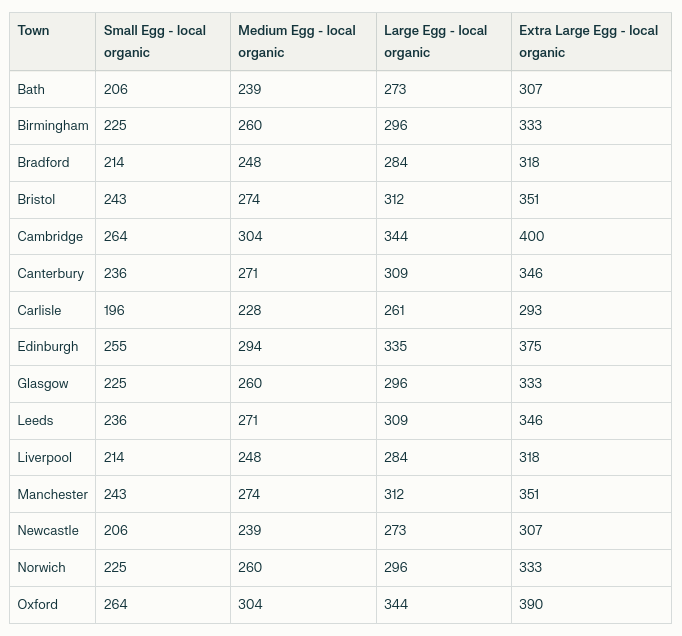Image resolution: width=682 pixels, height=636 pixels.
Task: Click the Norwich town name cell
Action: 41,567
